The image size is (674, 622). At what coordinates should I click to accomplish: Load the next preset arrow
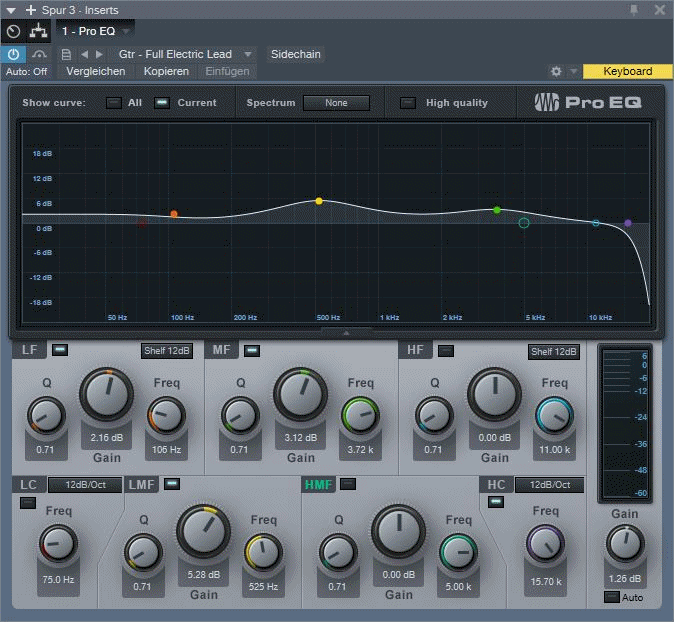[99, 55]
